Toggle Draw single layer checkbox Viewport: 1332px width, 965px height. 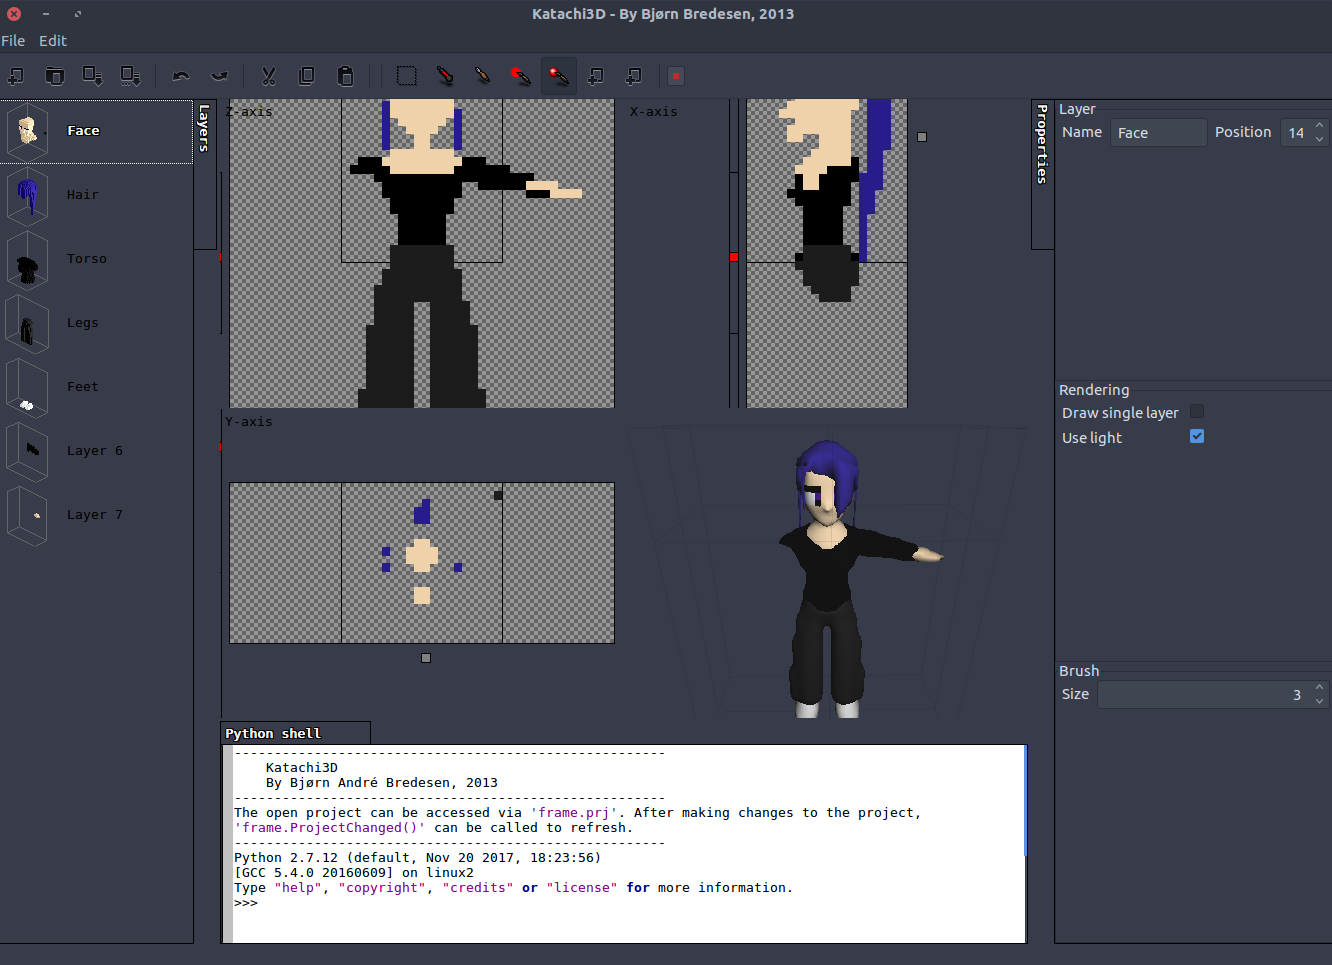click(x=1197, y=412)
